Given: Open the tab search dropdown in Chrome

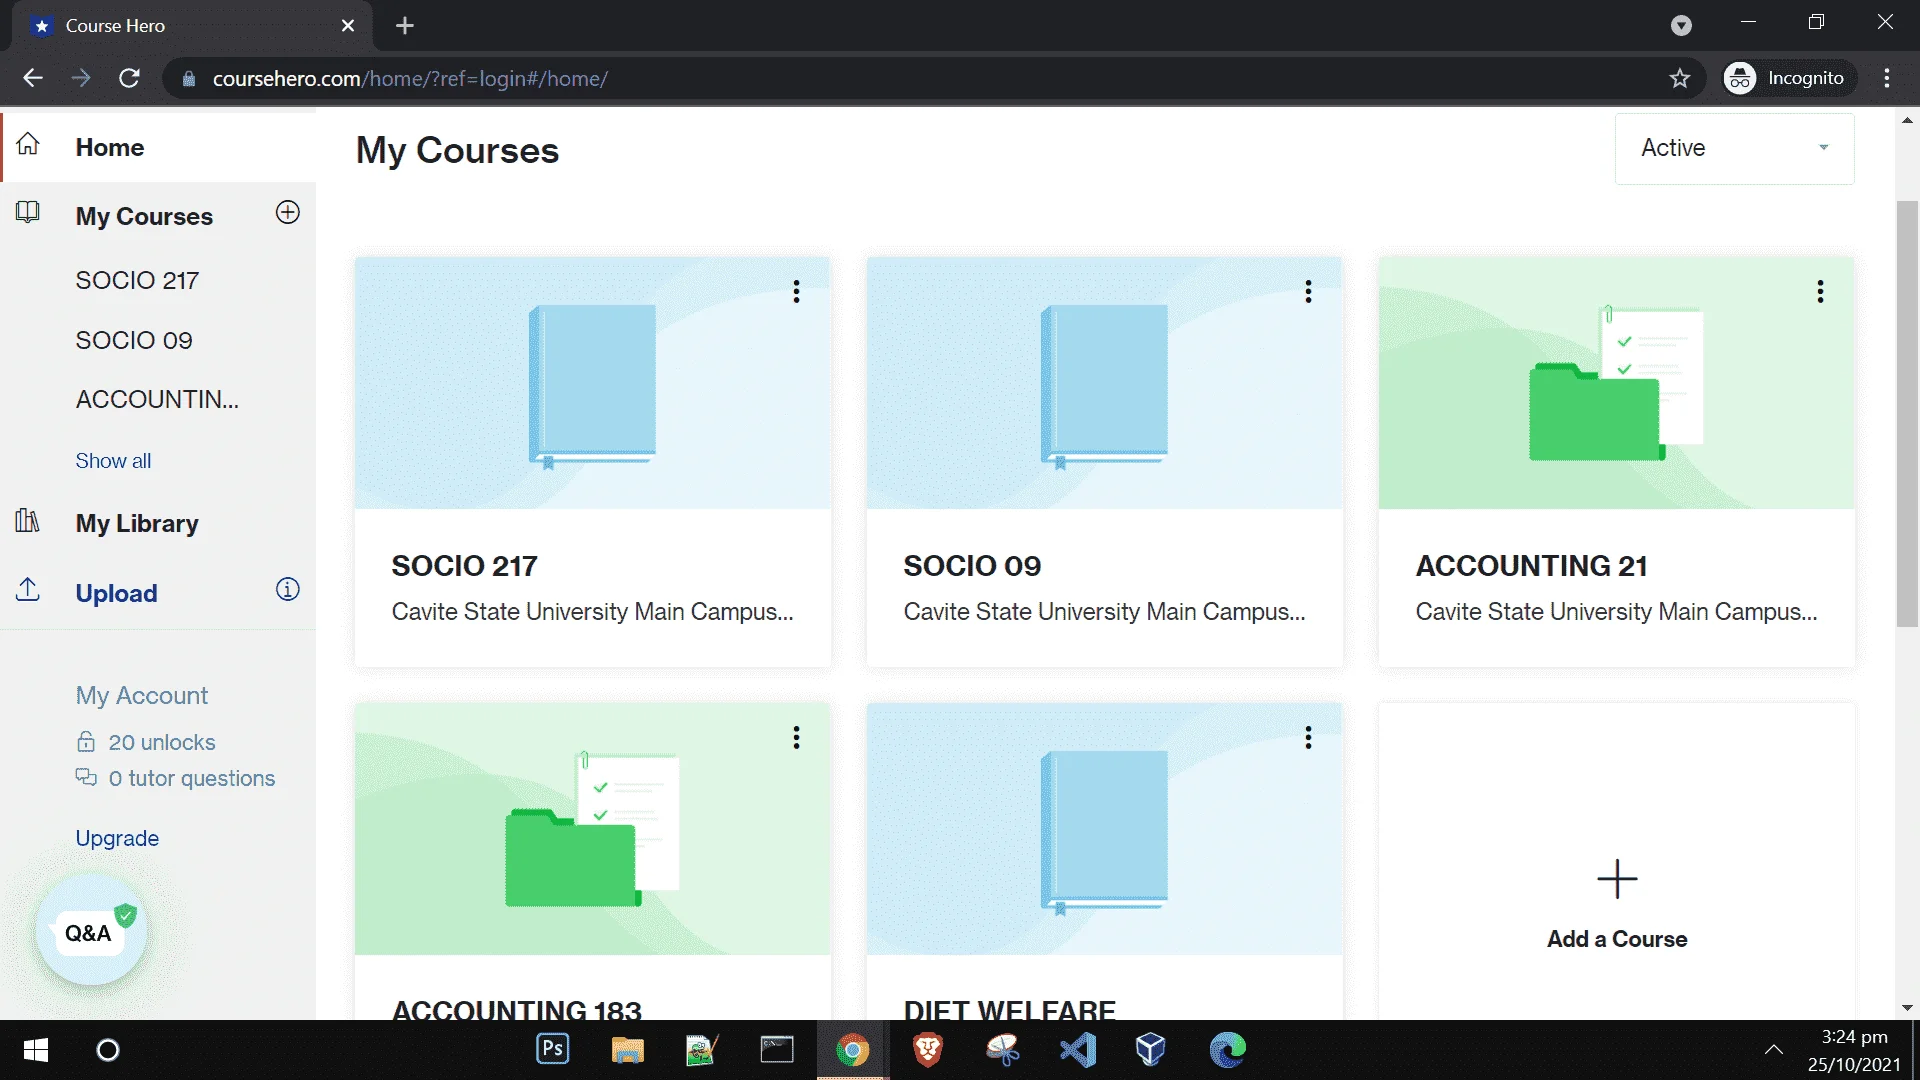Looking at the screenshot, I should [1682, 26].
